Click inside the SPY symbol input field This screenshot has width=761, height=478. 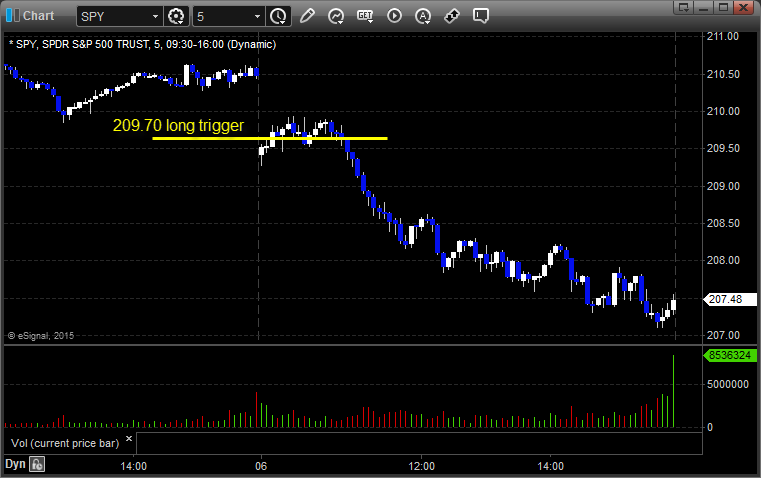pyautogui.click(x=114, y=16)
